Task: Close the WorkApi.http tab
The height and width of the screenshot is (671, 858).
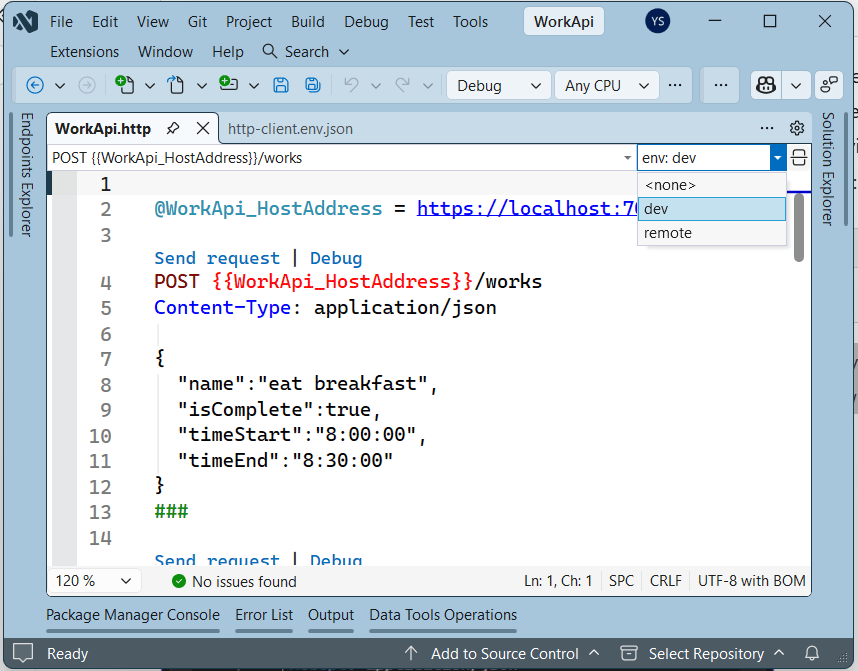Action: point(203,129)
